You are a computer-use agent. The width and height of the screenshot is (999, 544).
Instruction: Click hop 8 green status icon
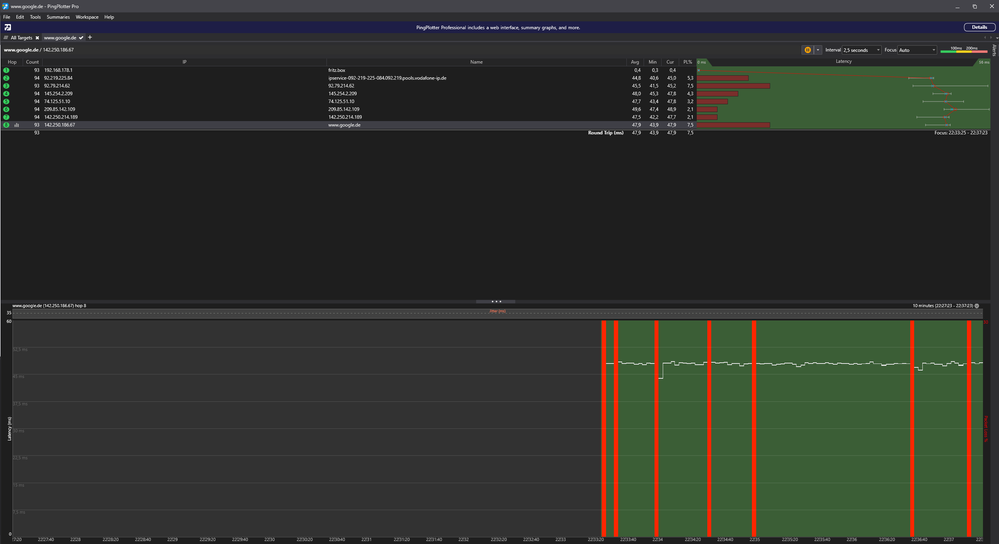click(x=6, y=125)
